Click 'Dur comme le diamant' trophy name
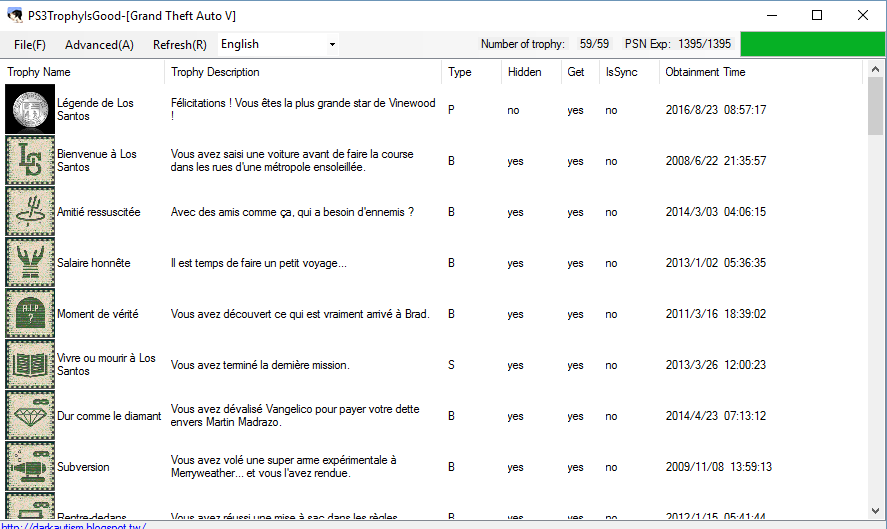The height and width of the screenshot is (529, 887). click(109, 416)
